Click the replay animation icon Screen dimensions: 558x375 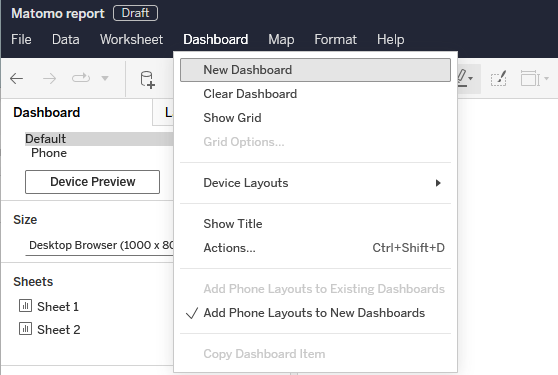[81, 78]
